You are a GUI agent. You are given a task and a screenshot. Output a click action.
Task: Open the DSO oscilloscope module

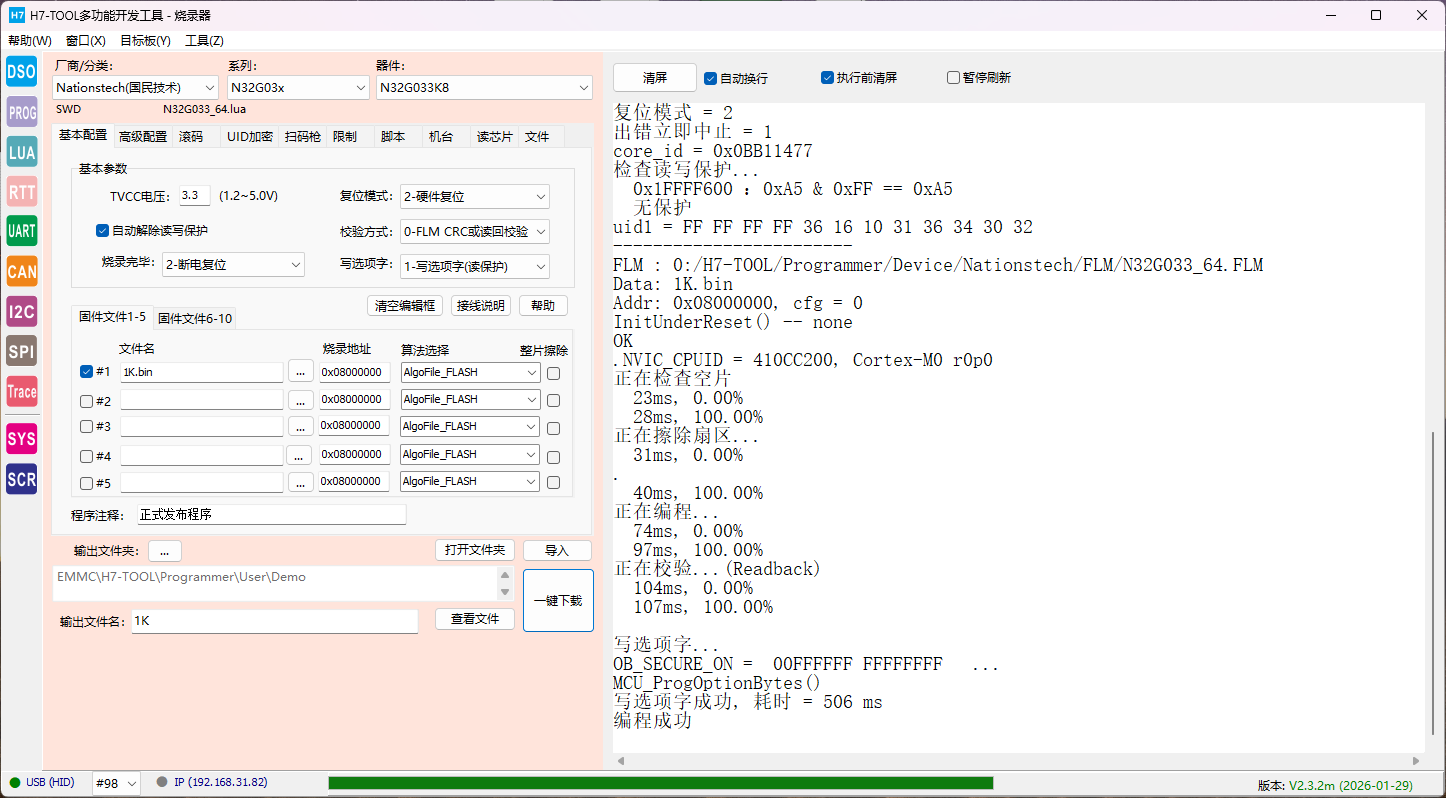pos(21,72)
